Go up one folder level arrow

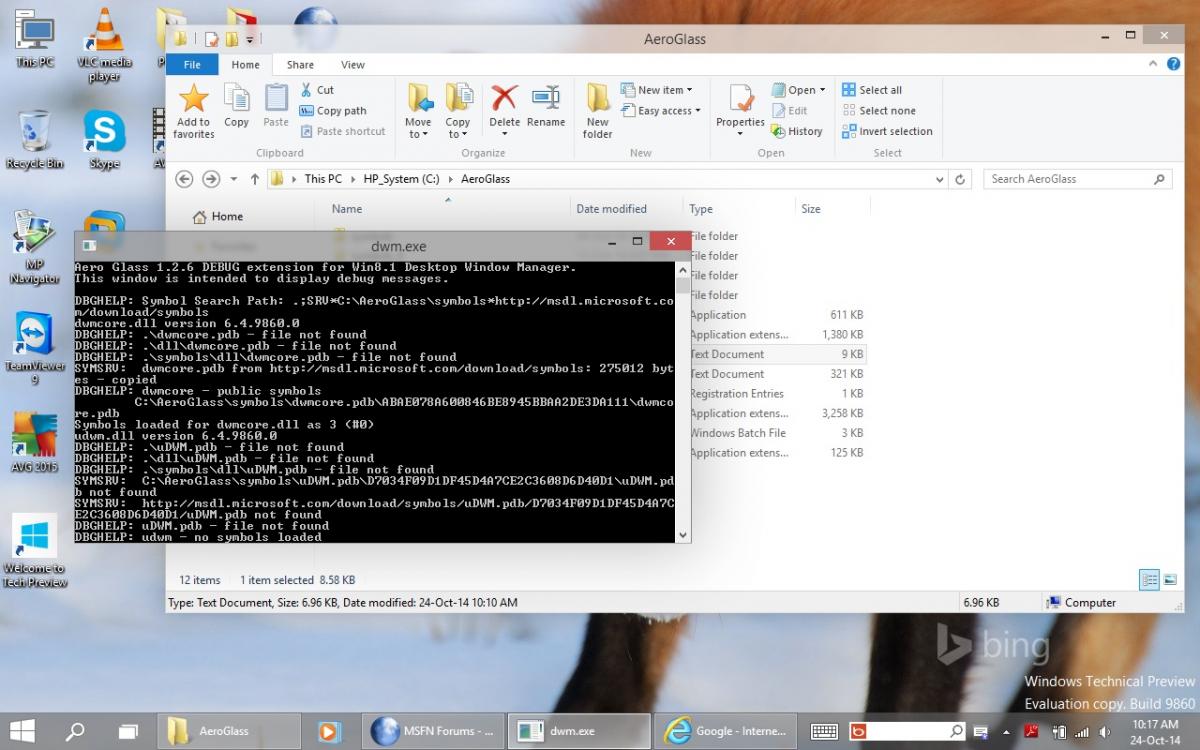point(255,179)
